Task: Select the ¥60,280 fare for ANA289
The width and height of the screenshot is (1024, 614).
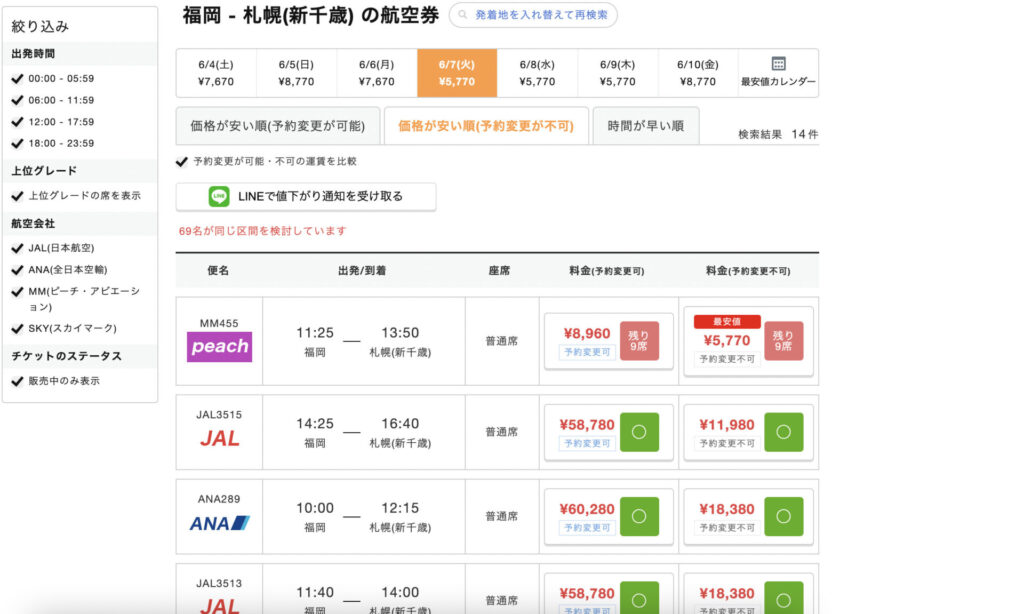Action: (609, 517)
